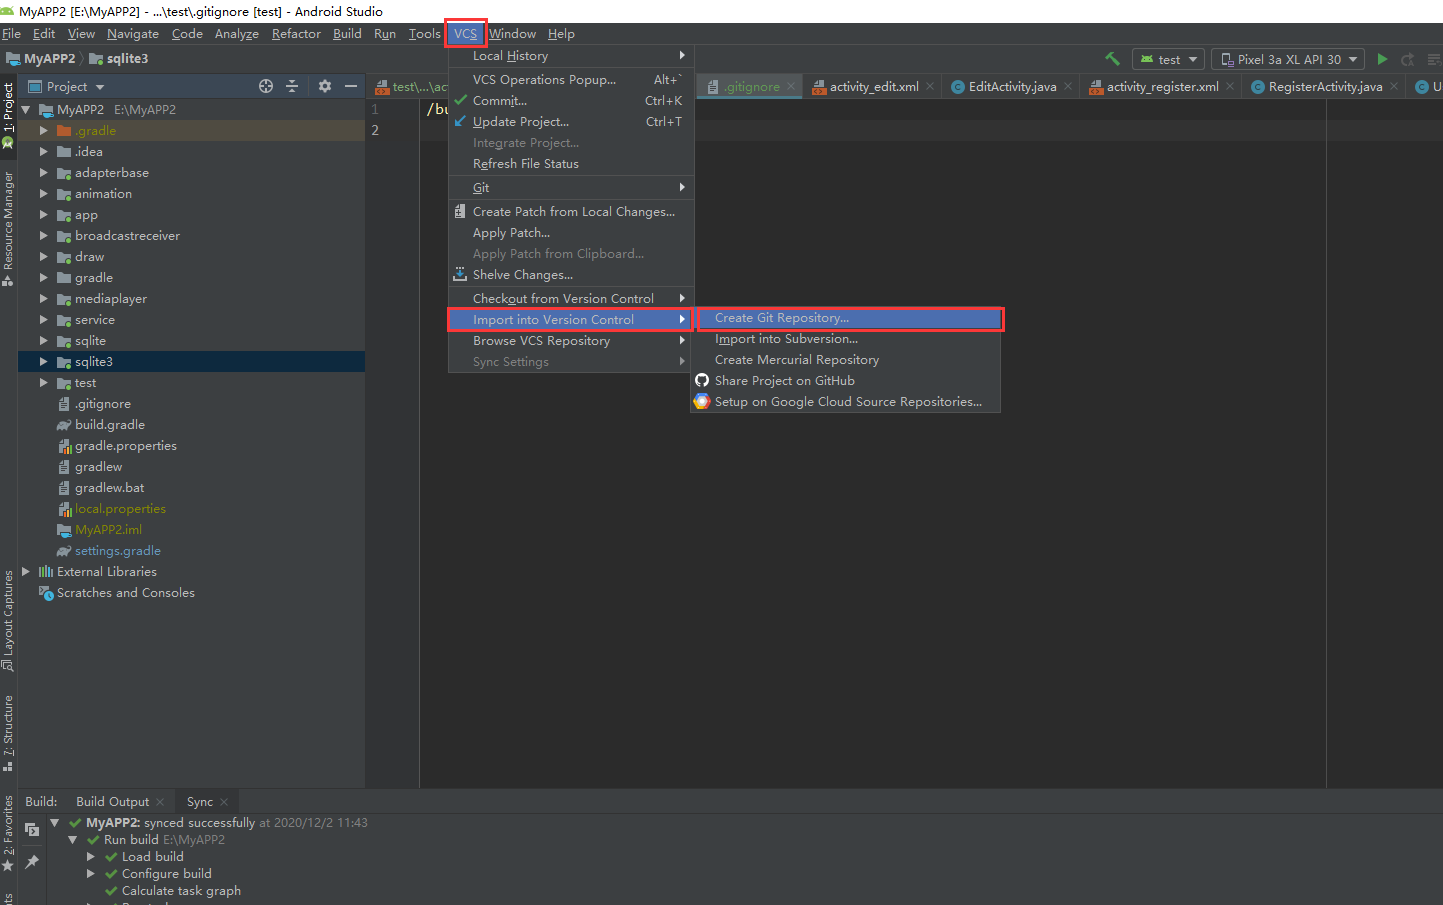Close the .gitignore editor tab
The width and height of the screenshot is (1443, 905).
point(791,86)
